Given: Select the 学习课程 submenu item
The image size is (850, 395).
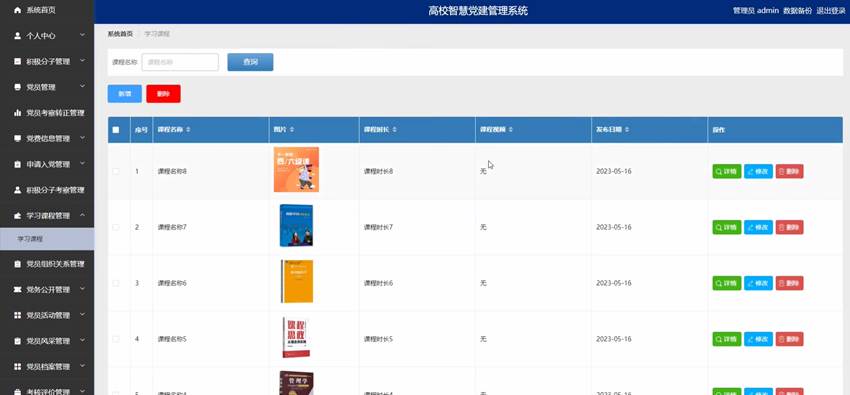Looking at the screenshot, I should (47, 239).
